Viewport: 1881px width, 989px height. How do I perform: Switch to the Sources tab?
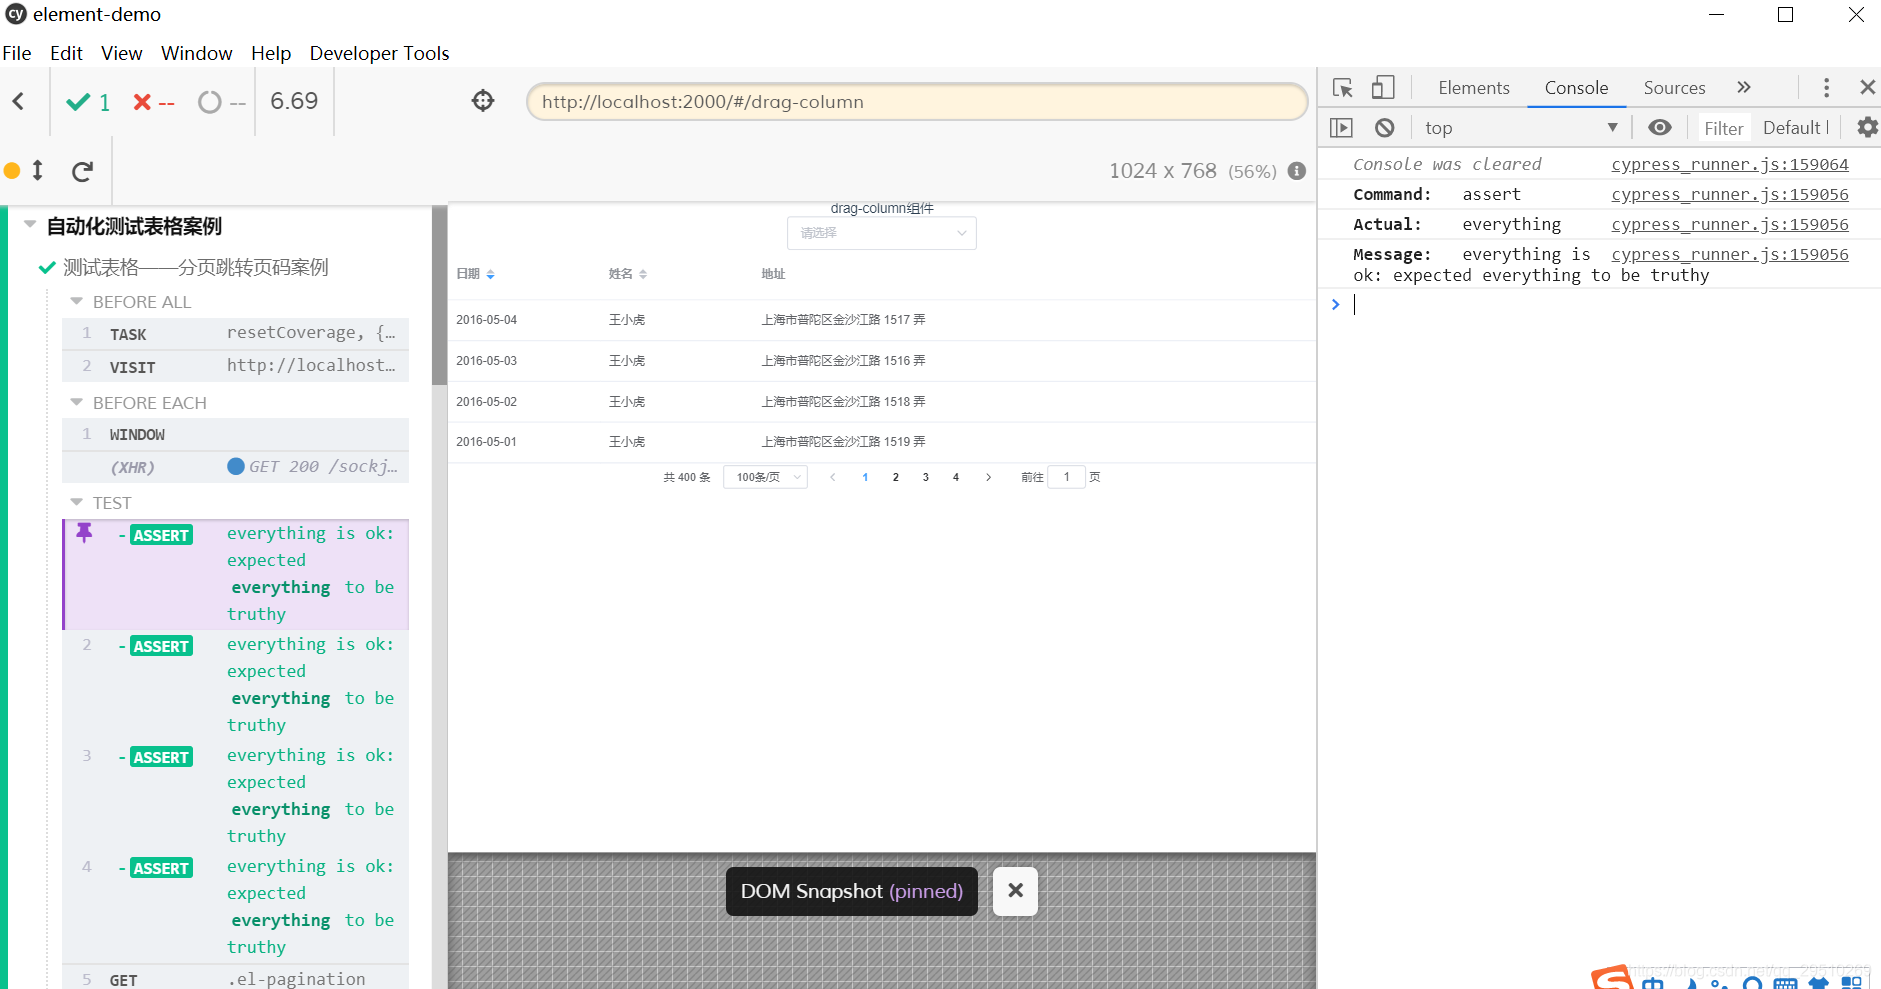(x=1674, y=88)
